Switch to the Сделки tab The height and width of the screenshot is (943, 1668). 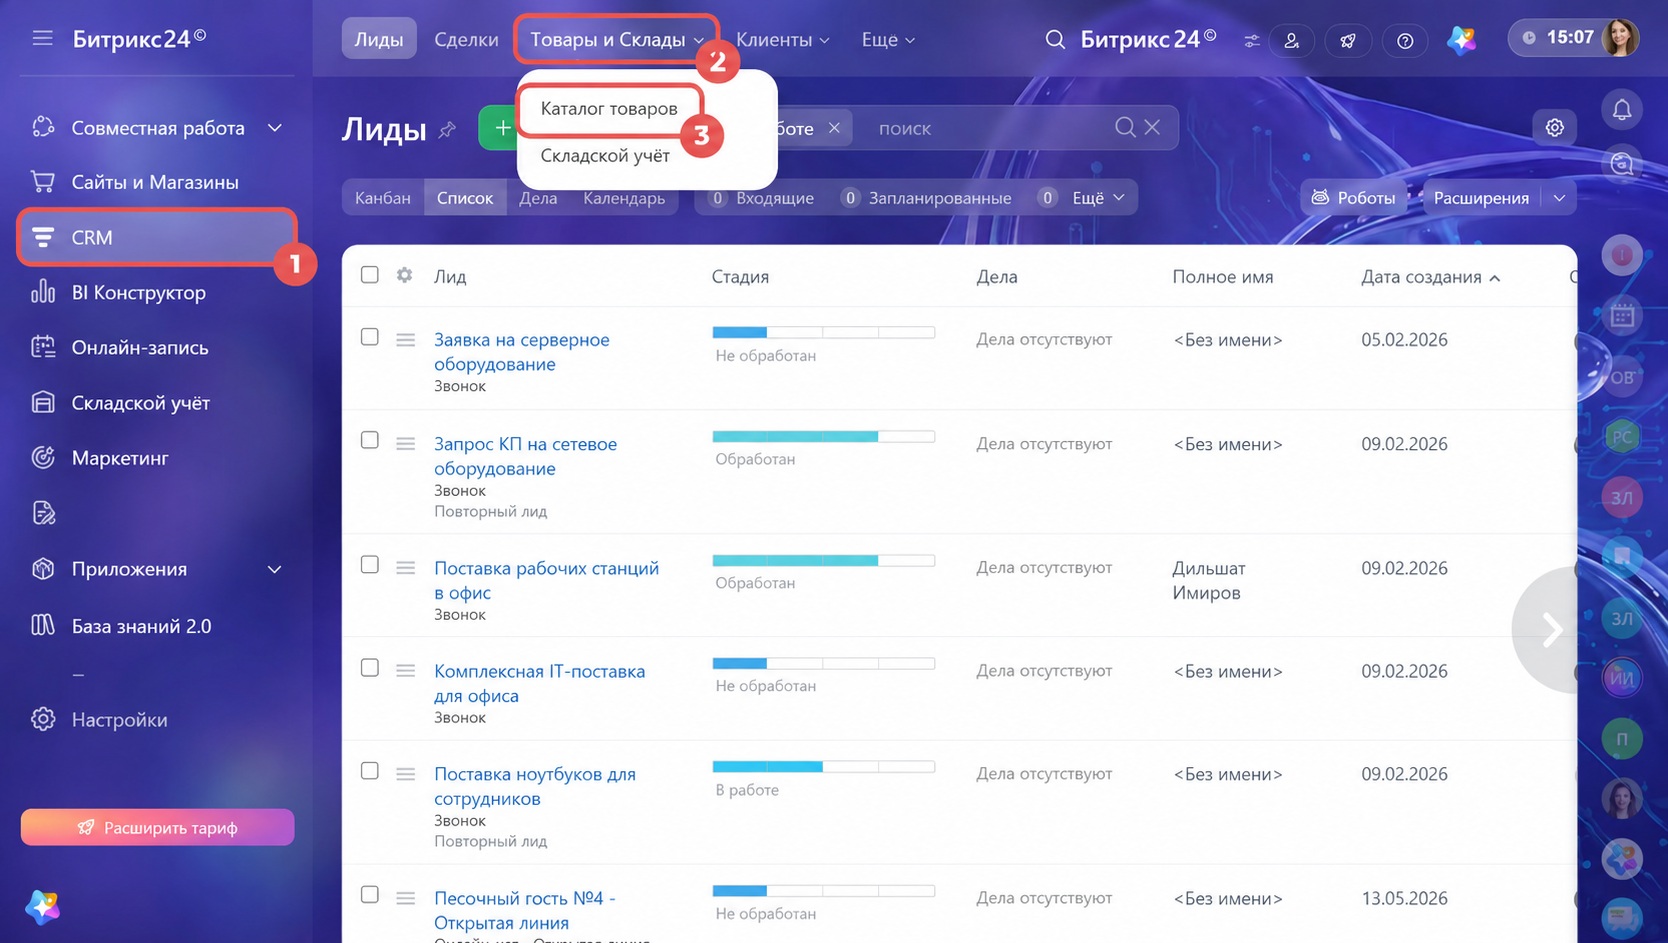(466, 39)
